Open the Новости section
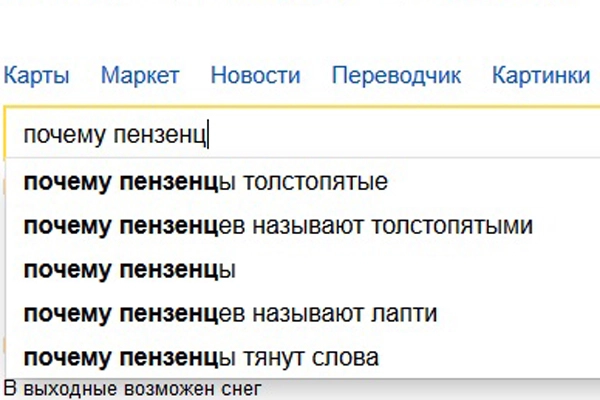The image size is (600, 400). point(255,75)
